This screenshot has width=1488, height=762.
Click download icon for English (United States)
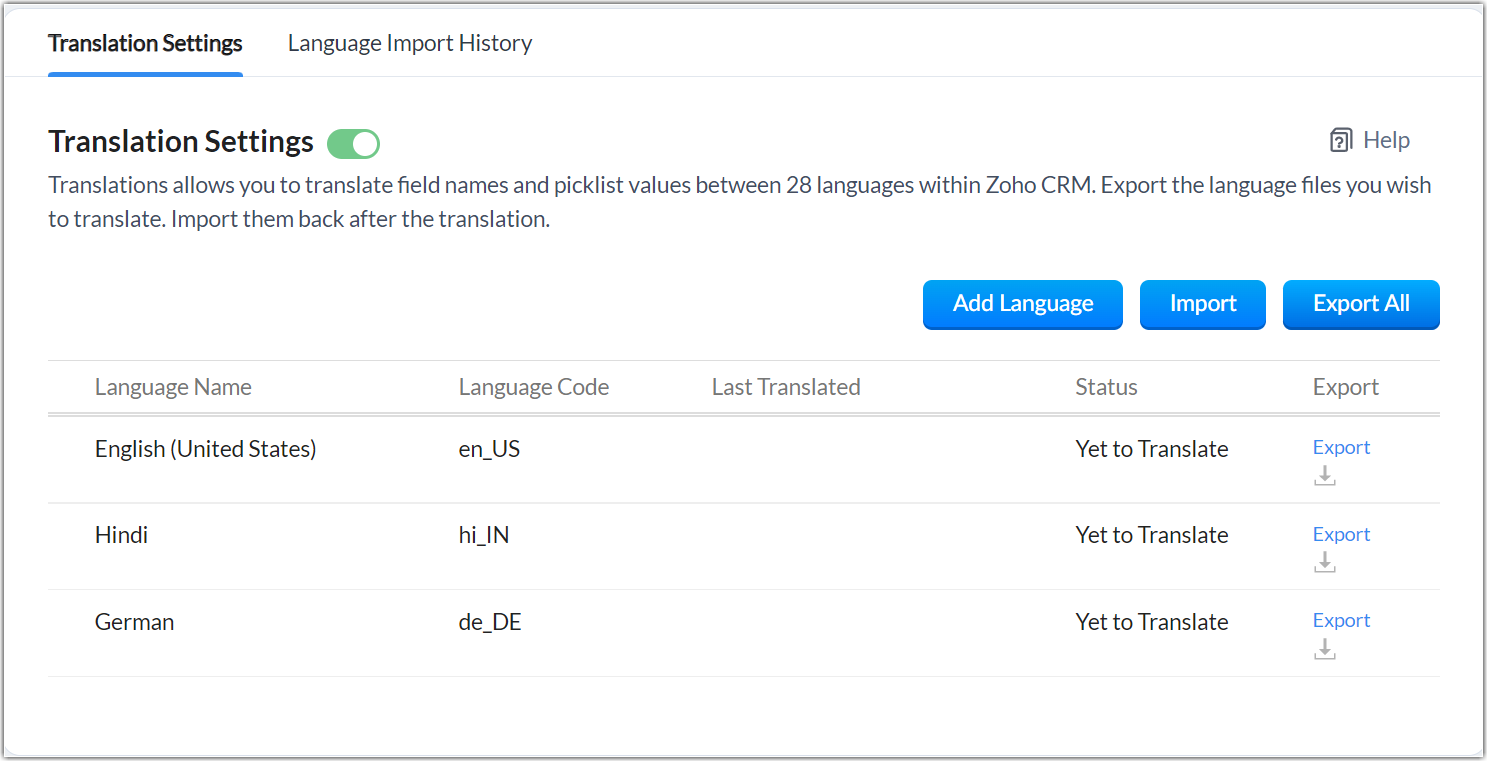pyautogui.click(x=1325, y=476)
